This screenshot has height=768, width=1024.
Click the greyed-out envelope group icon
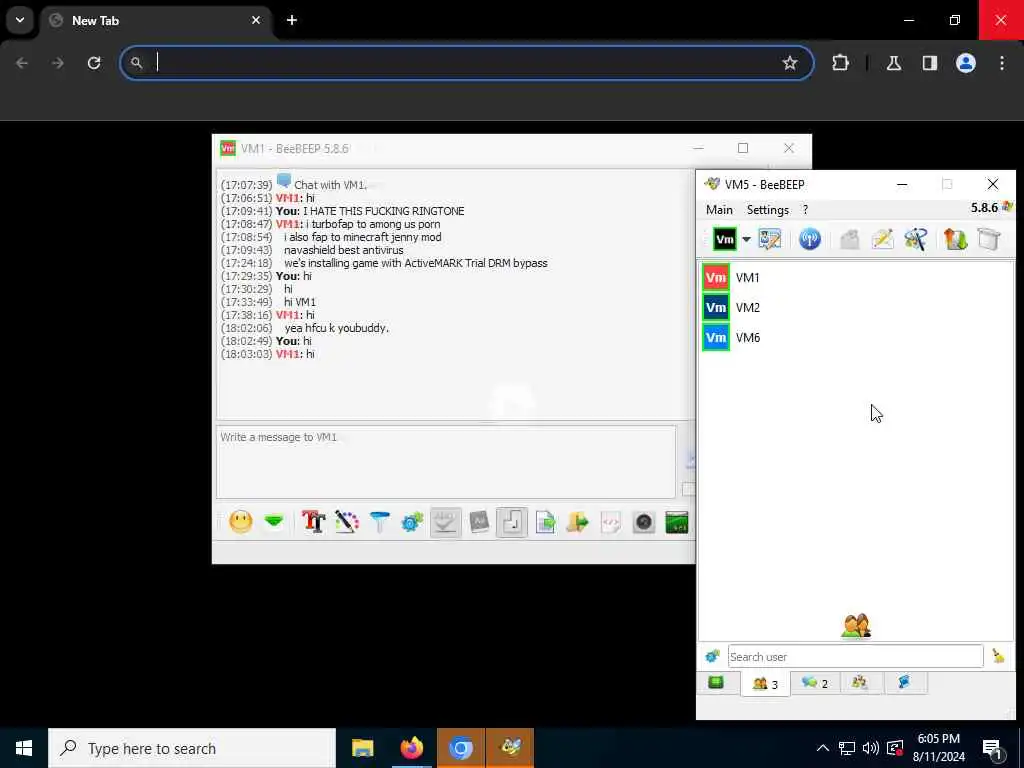click(x=849, y=239)
